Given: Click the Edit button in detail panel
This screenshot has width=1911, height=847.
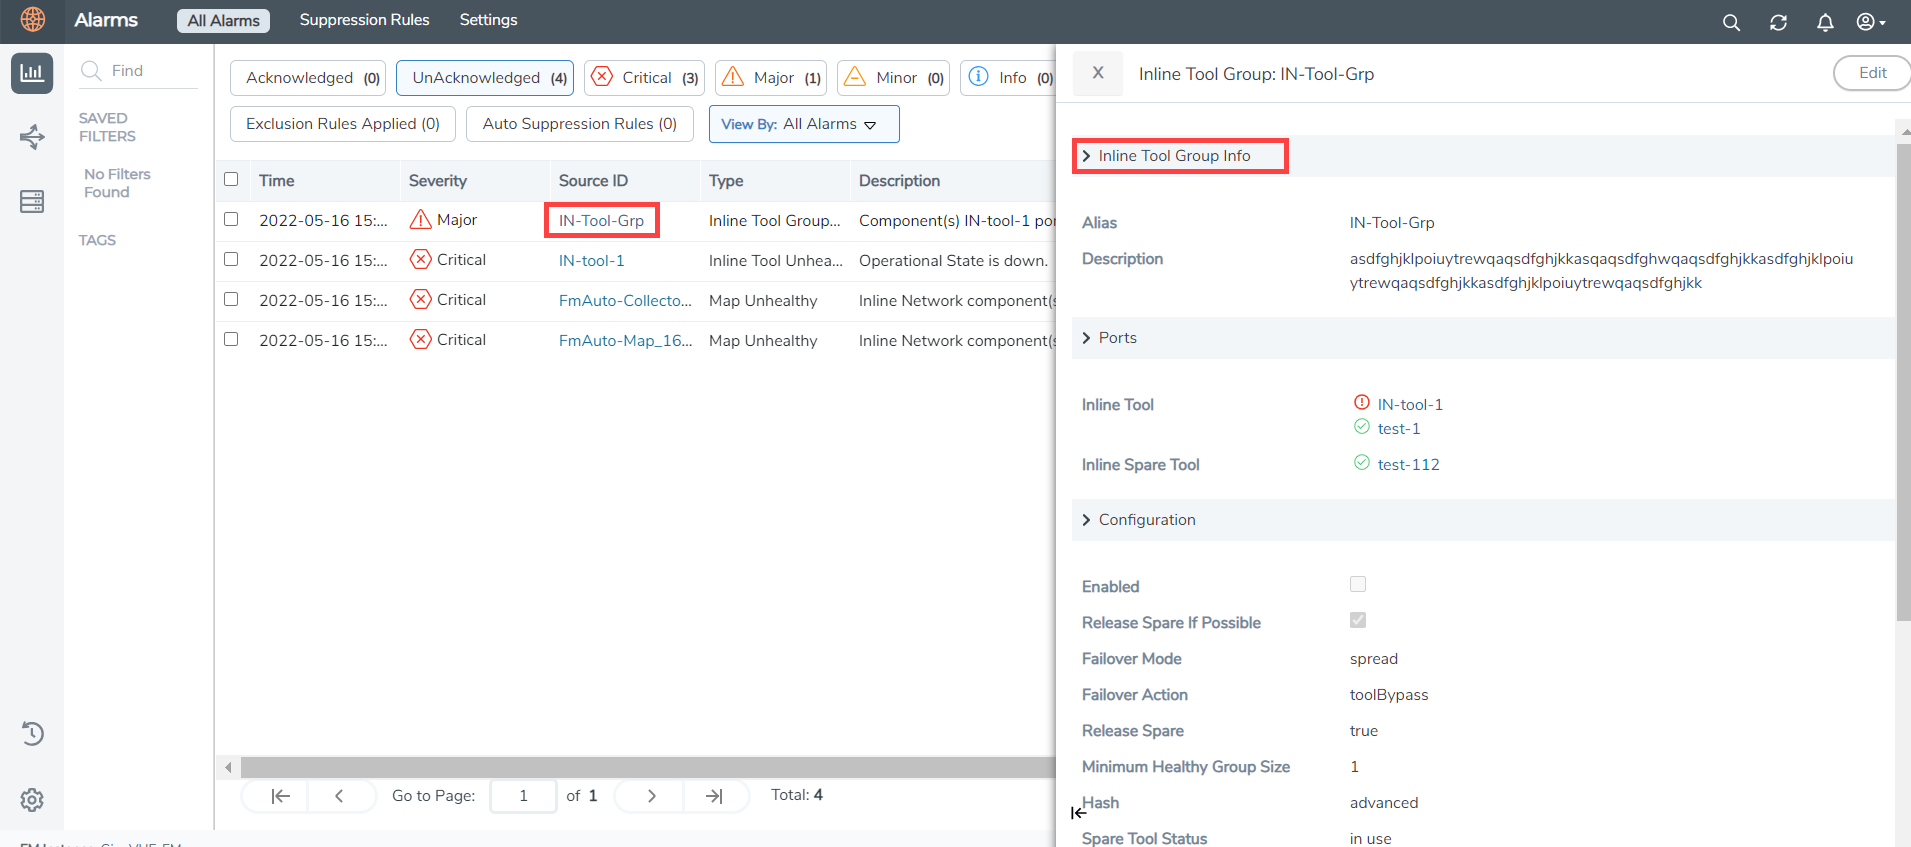Looking at the screenshot, I should click(x=1871, y=73).
